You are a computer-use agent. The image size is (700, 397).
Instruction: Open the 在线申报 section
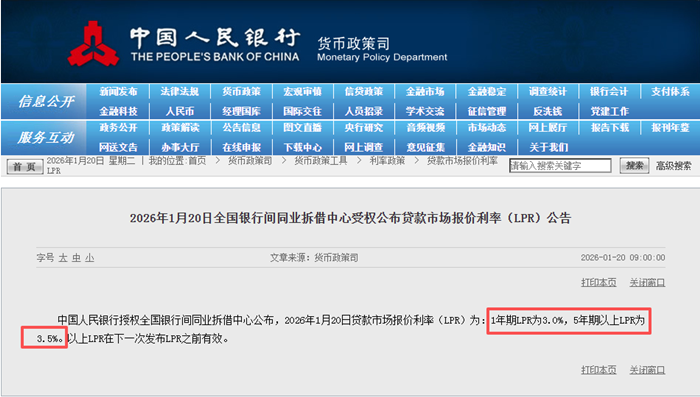pos(241,147)
